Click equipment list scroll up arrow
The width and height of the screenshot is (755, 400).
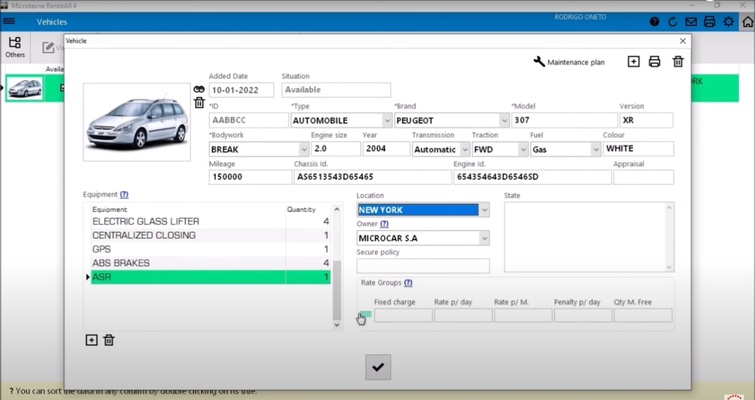point(337,209)
